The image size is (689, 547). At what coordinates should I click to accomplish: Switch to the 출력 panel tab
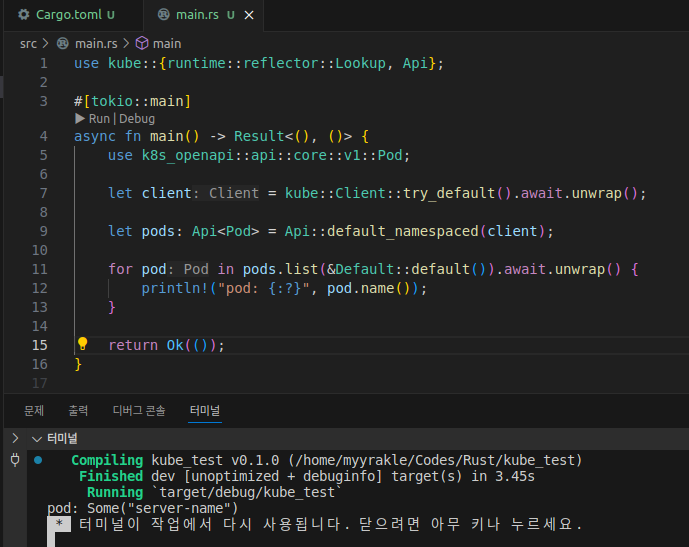[78, 410]
